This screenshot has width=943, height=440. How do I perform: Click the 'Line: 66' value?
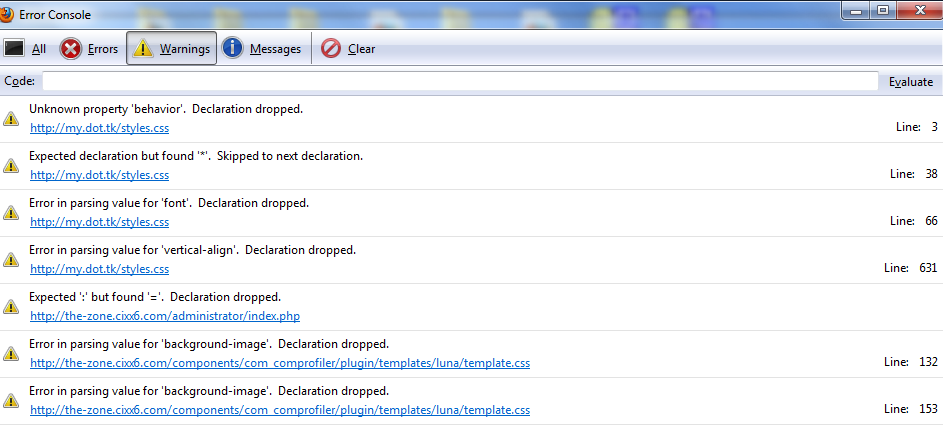tap(914, 221)
